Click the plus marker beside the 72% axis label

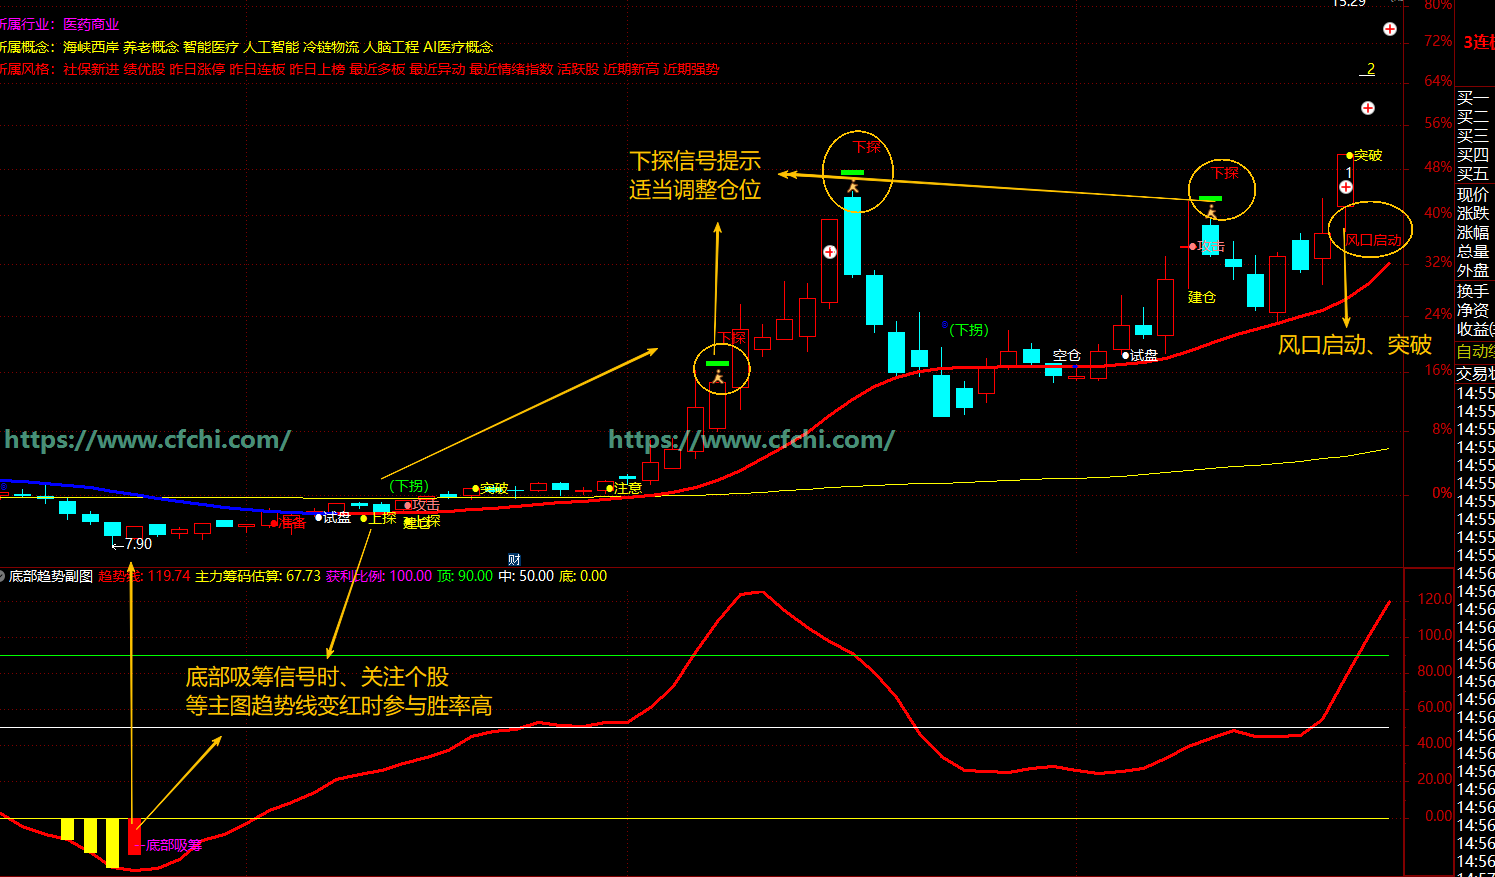(1390, 29)
